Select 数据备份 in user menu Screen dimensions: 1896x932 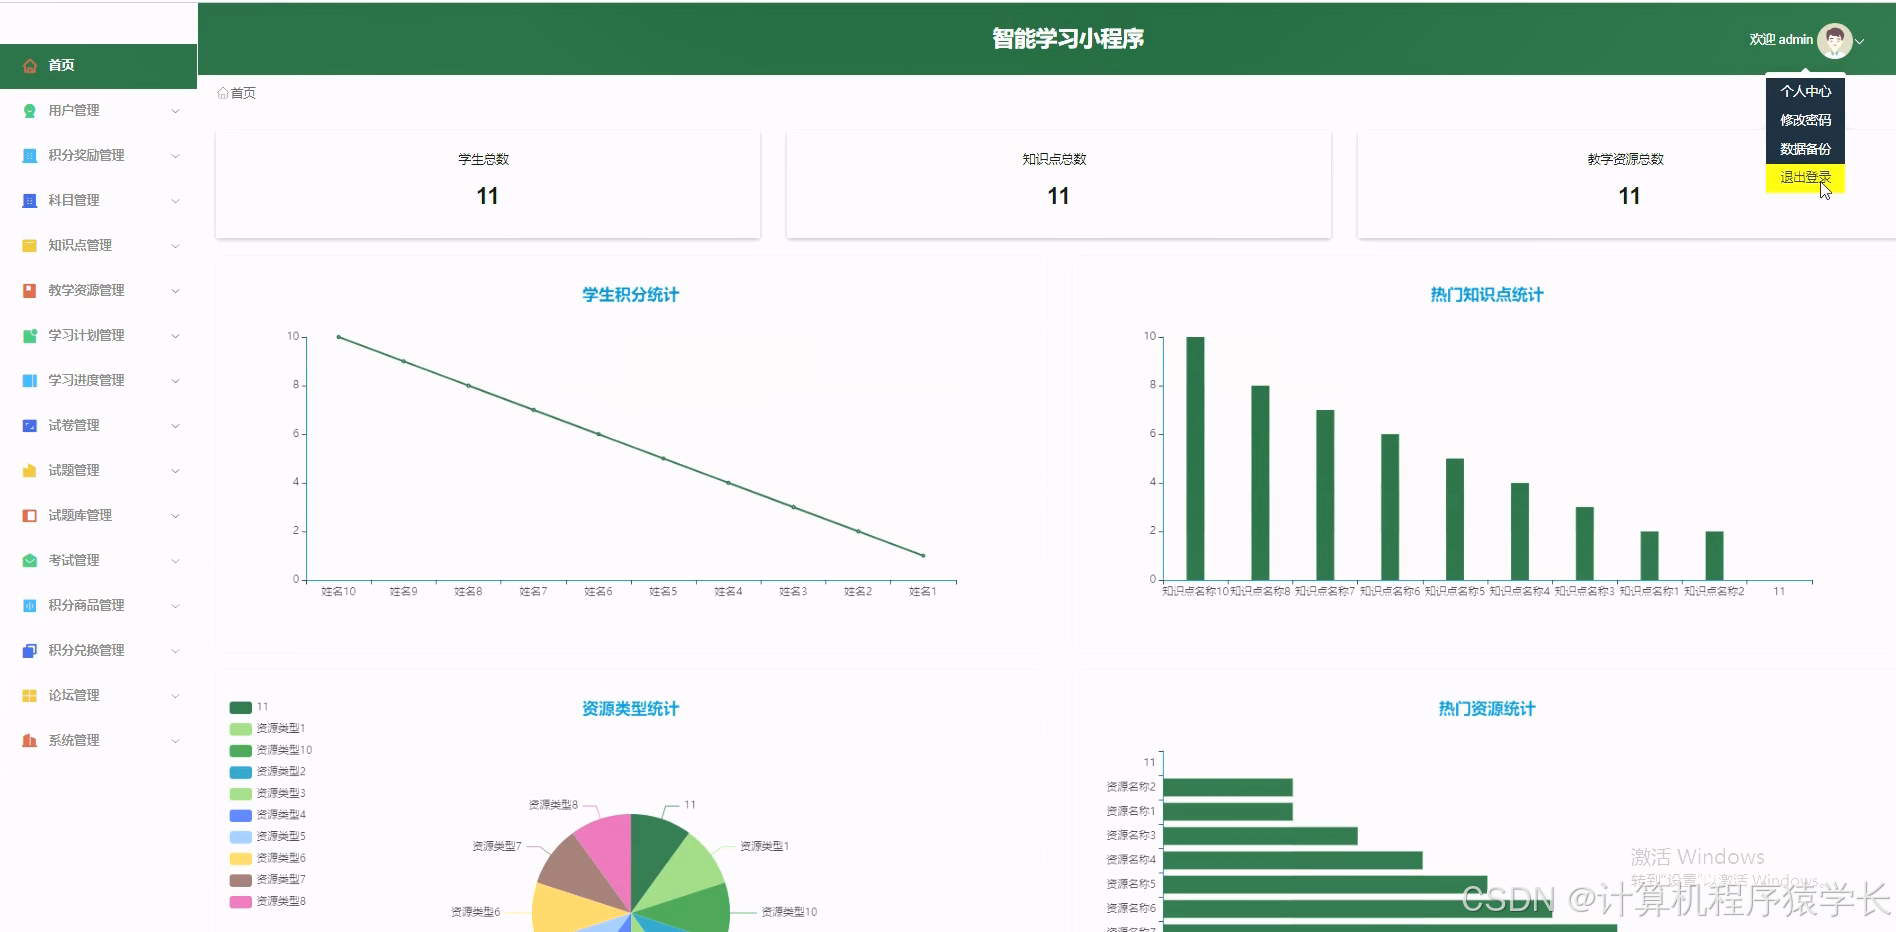click(1805, 149)
